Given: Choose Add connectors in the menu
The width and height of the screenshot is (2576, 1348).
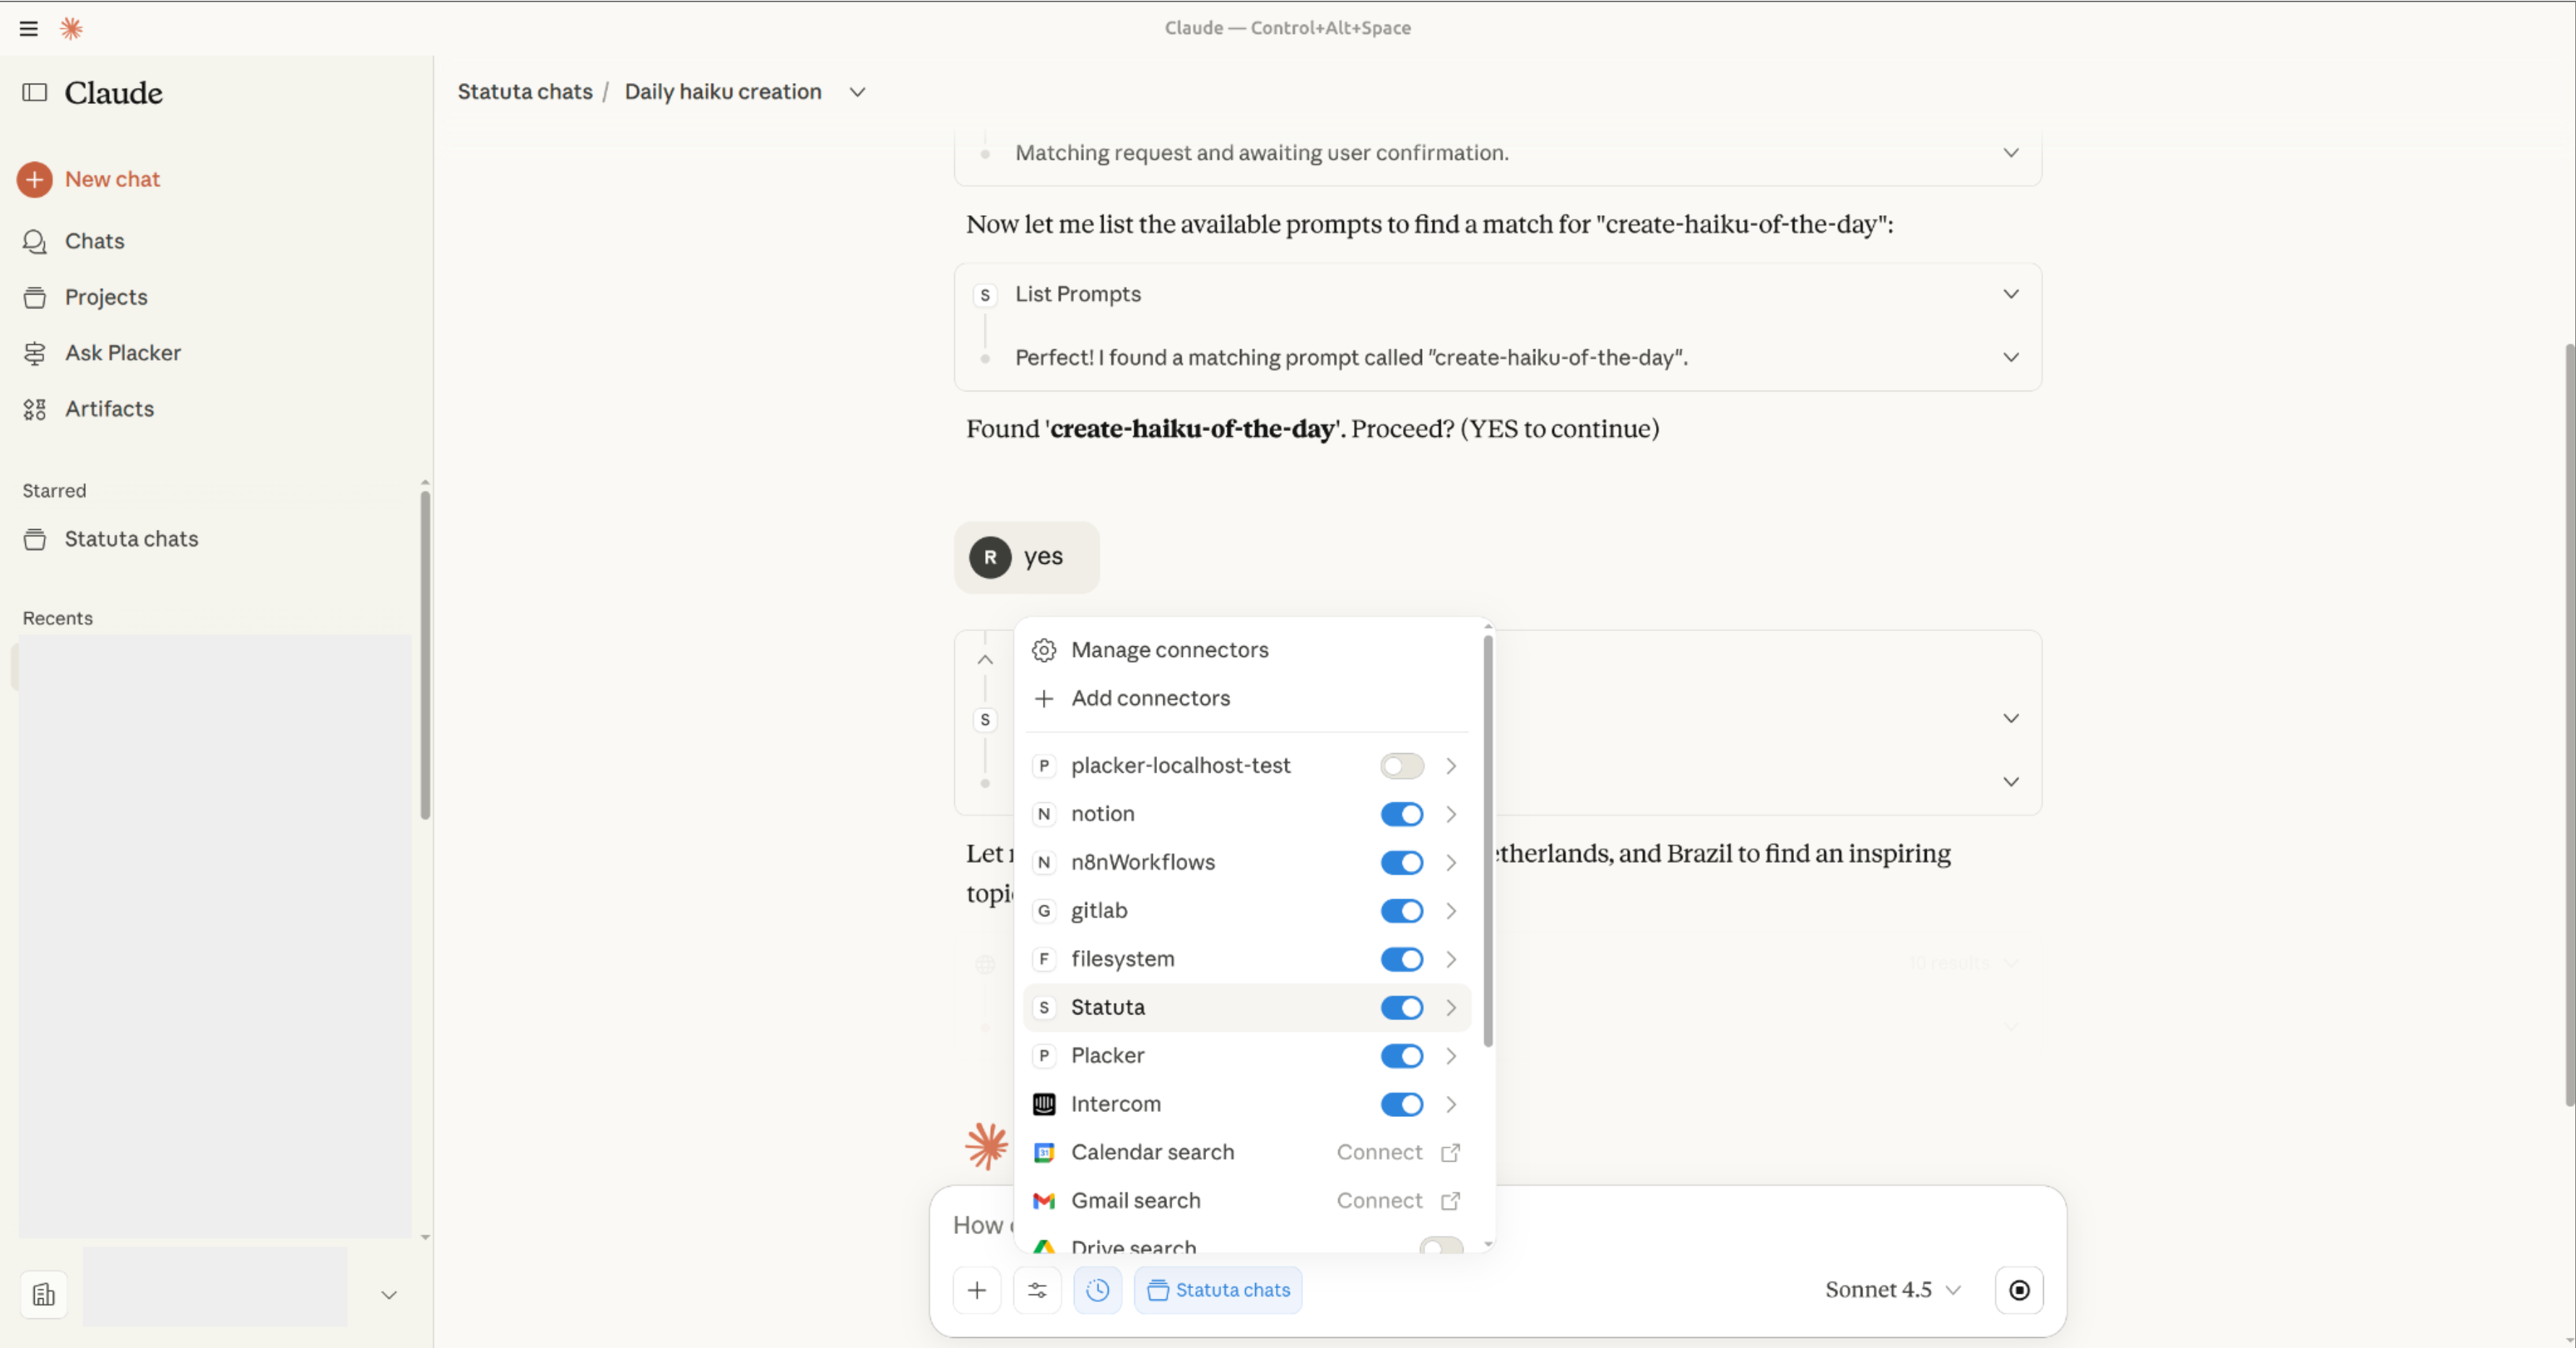Looking at the screenshot, I should 1150,698.
